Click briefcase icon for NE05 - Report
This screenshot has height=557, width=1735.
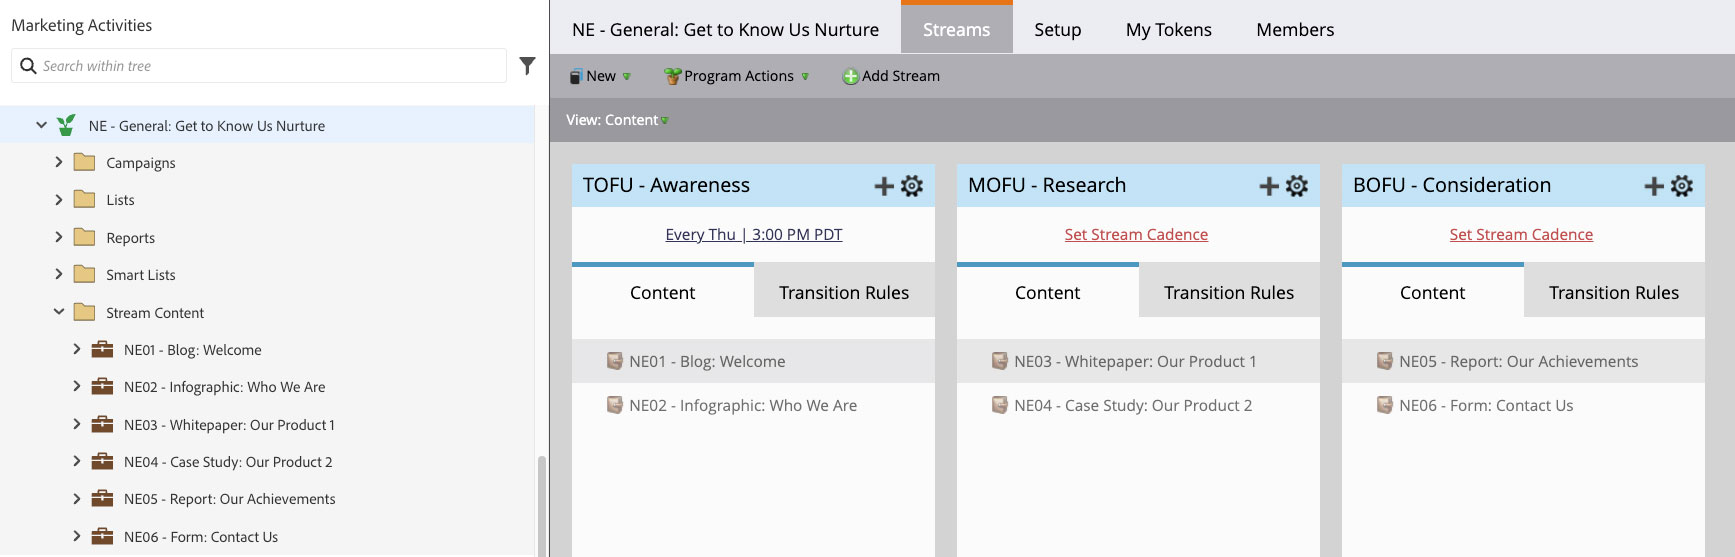click(x=102, y=498)
